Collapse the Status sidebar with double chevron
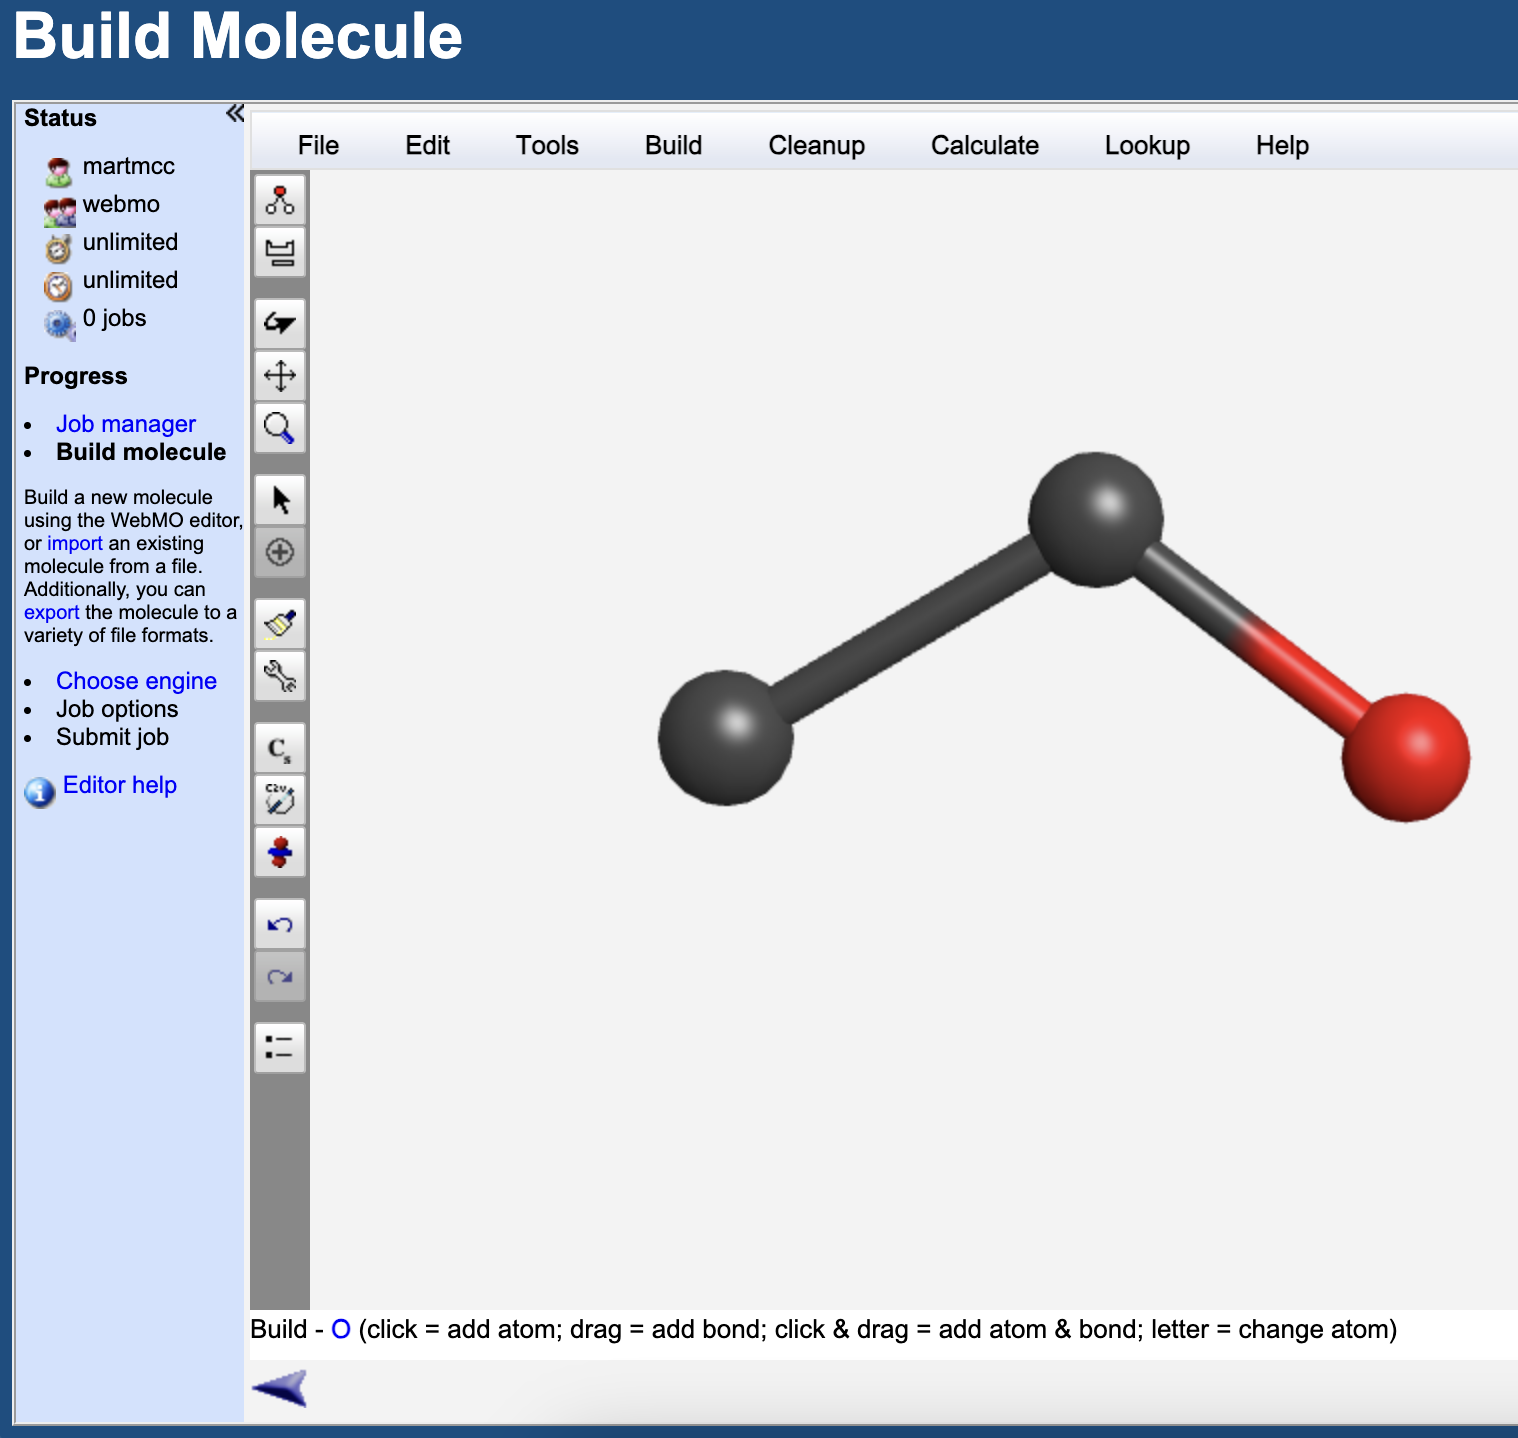The image size is (1518, 1438). coord(234,114)
